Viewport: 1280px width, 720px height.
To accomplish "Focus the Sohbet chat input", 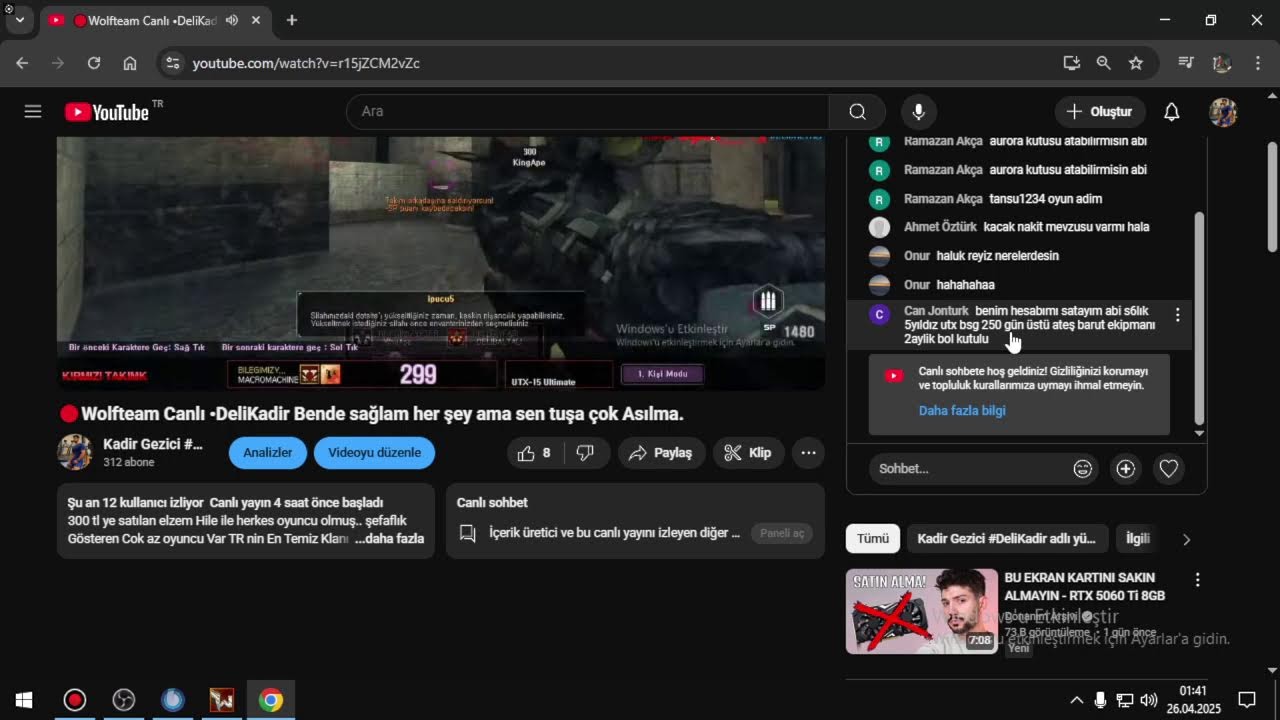I will (969, 468).
